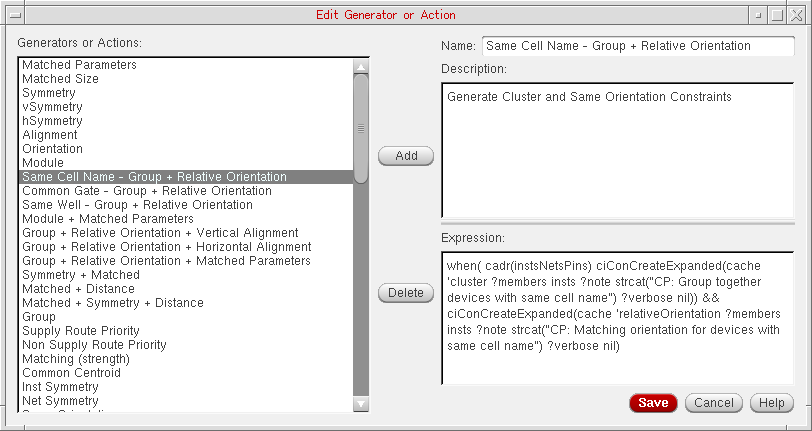The height and width of the screenshot is (431, 812).
Task: Click the list's vertical scrollbar thumb
Action: [361, 127]
